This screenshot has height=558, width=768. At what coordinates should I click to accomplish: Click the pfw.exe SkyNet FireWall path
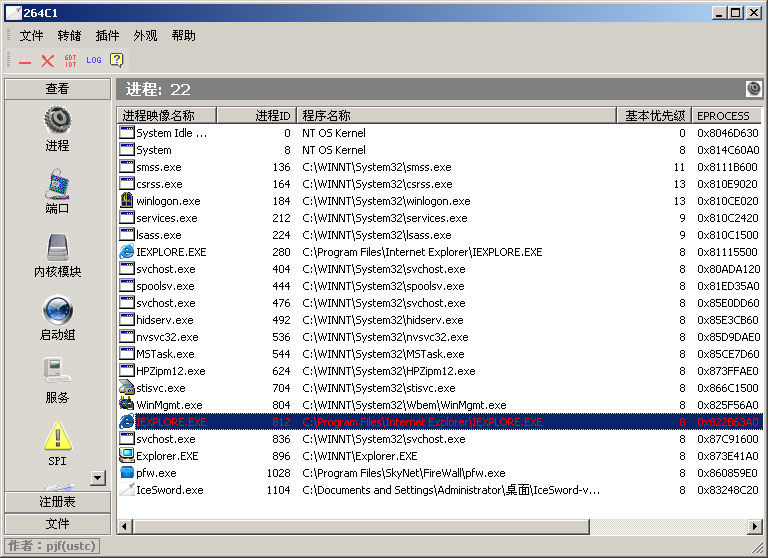[404, 473]
